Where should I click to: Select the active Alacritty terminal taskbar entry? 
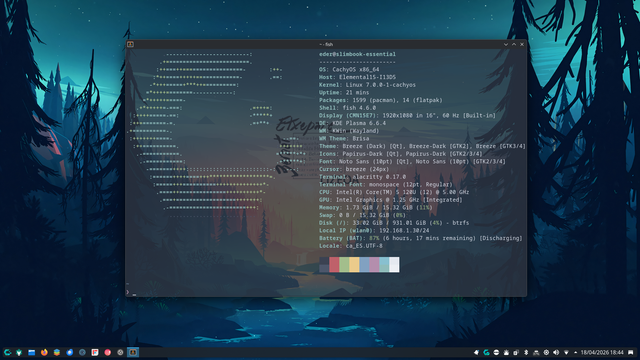tap(133, 352)
